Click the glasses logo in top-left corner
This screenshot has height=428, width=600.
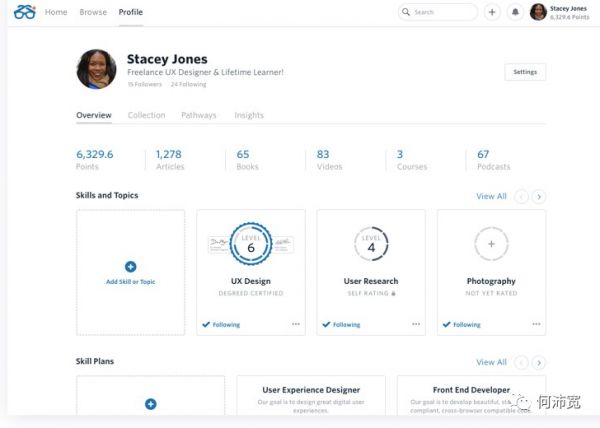(25, 12)
